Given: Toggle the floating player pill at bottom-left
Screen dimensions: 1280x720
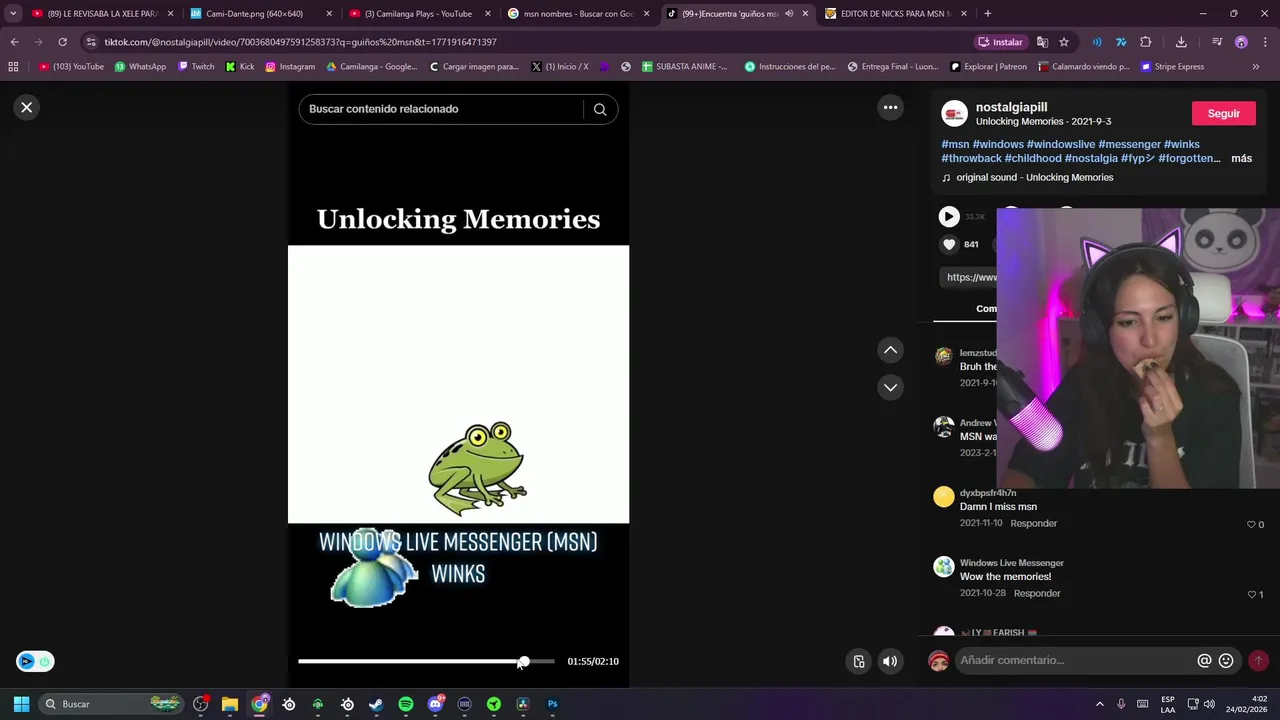Looking at the screenshot, I should point(35,661).
